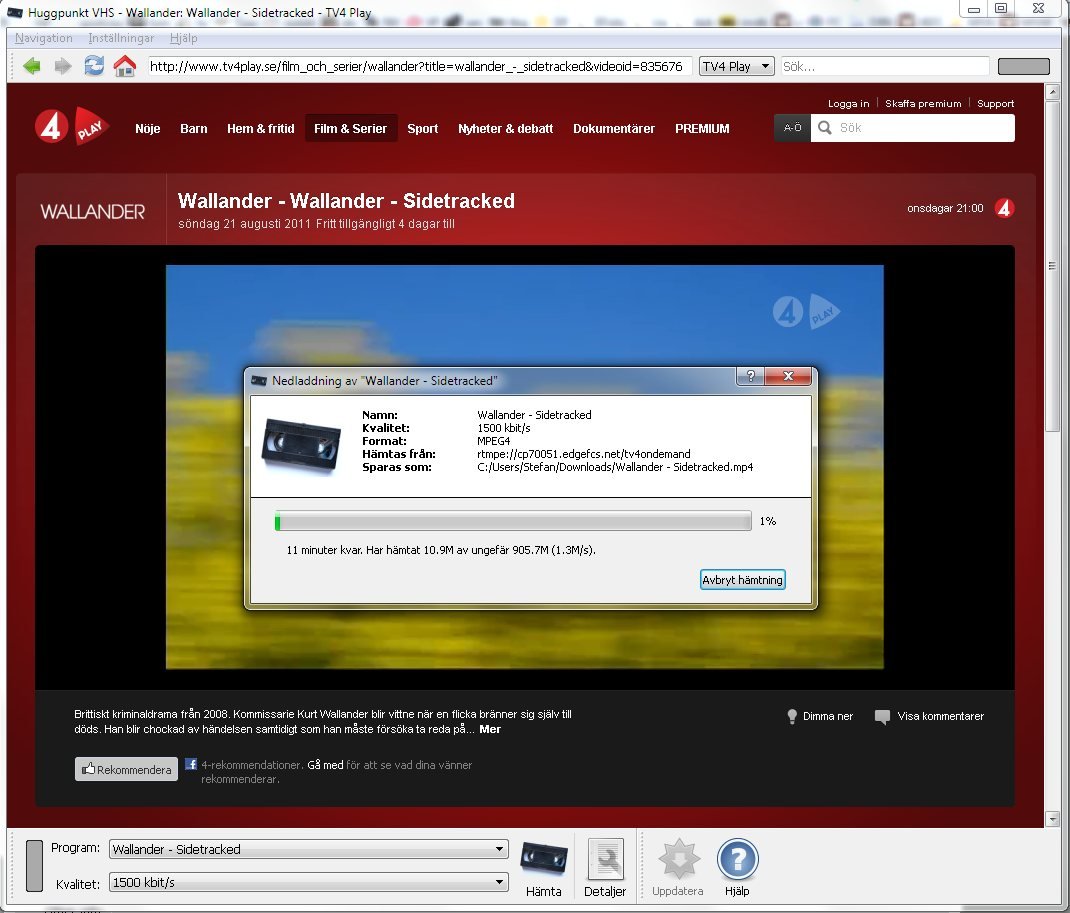
Task: Click the toolbar Sök... search field
Action: coord(885,66)
